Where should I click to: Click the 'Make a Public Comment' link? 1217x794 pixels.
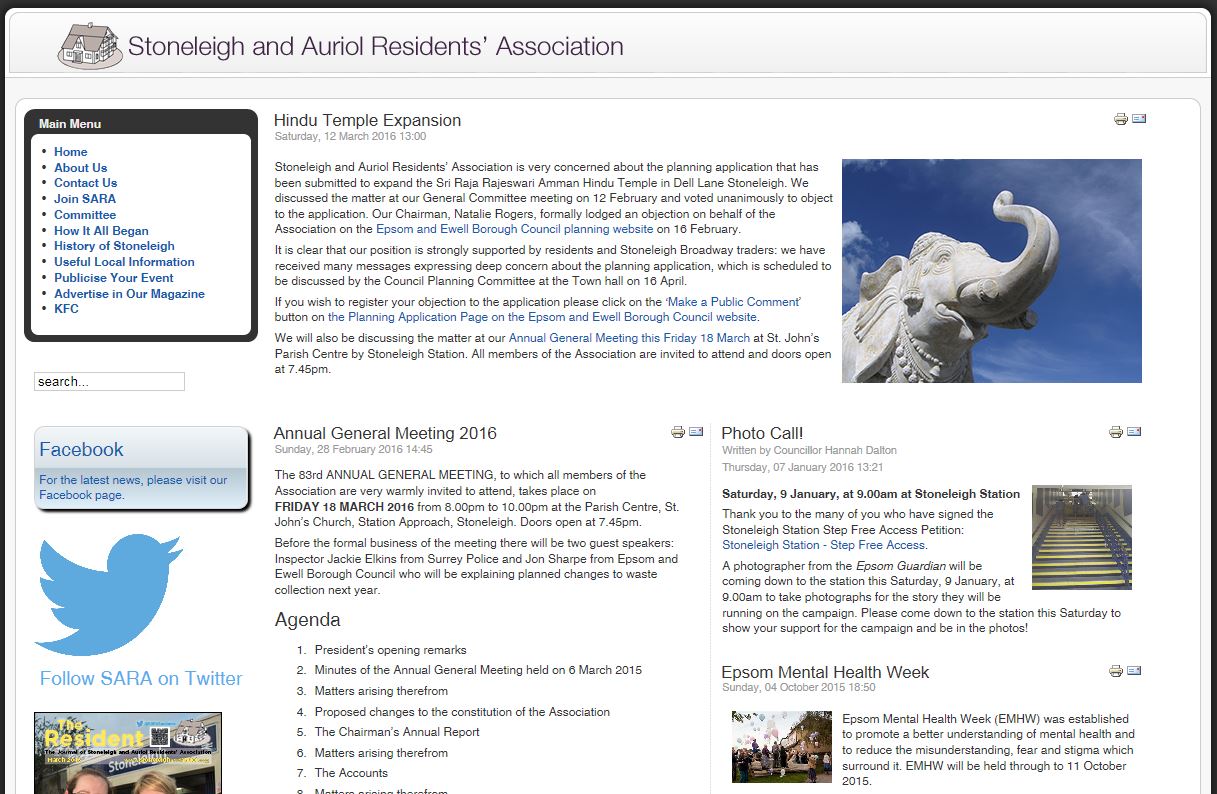coord(733,302)
